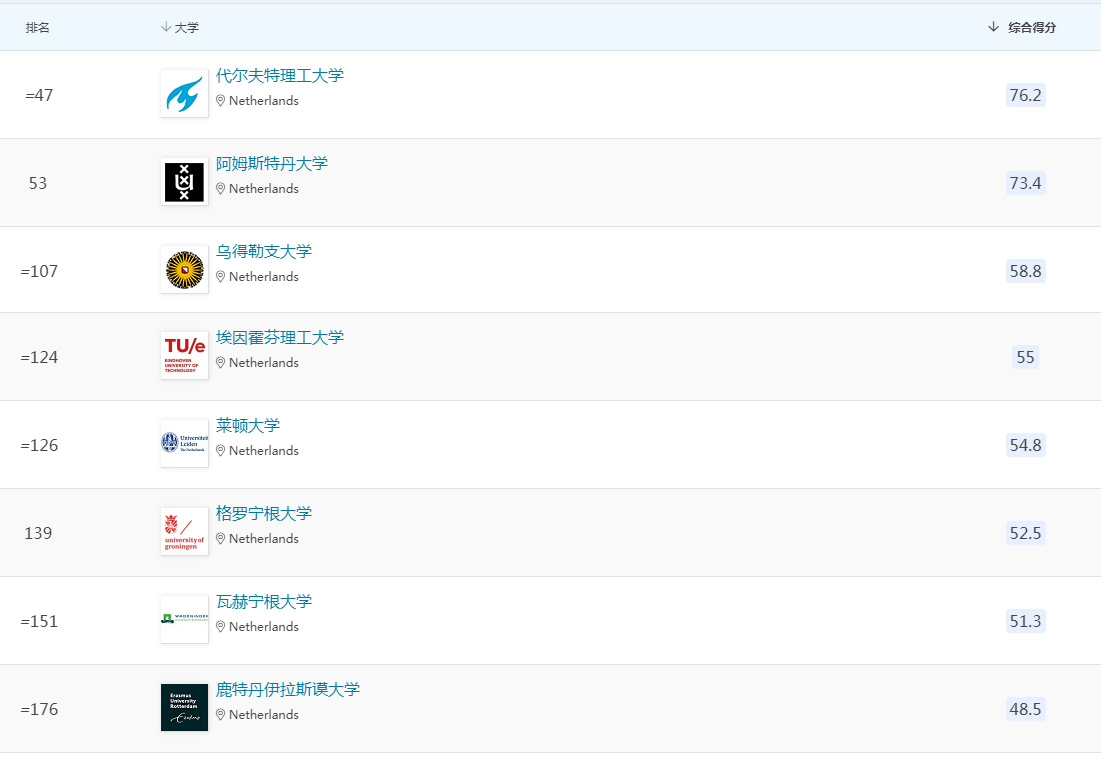Click the University of Amsterdam crest logo
1101x759 pixels.
pyautogui.click(x=184, y=182)
